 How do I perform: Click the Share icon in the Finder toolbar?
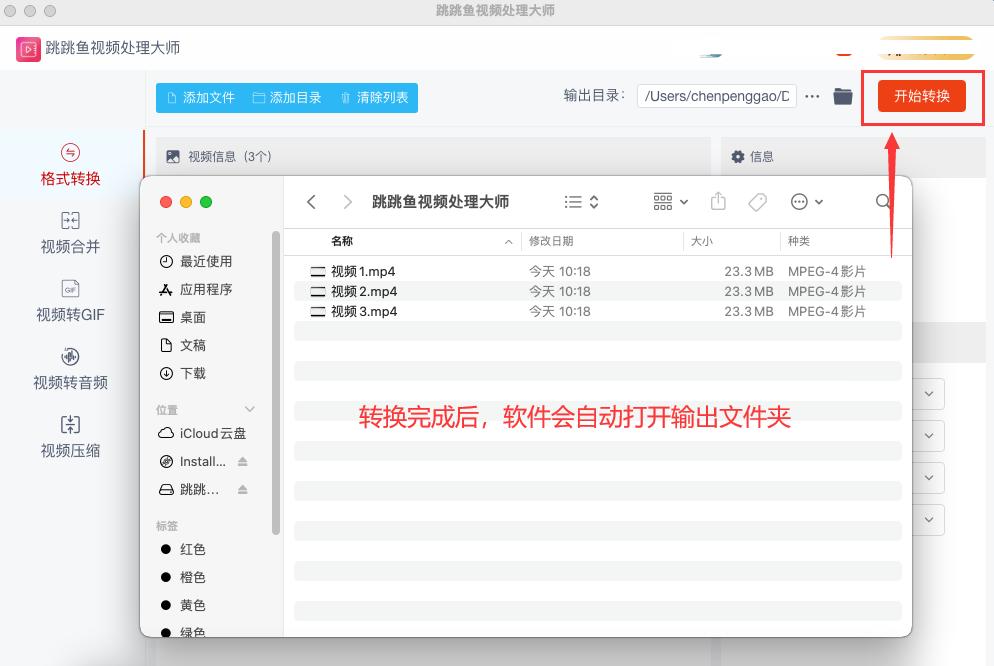[x=717, y=201]
